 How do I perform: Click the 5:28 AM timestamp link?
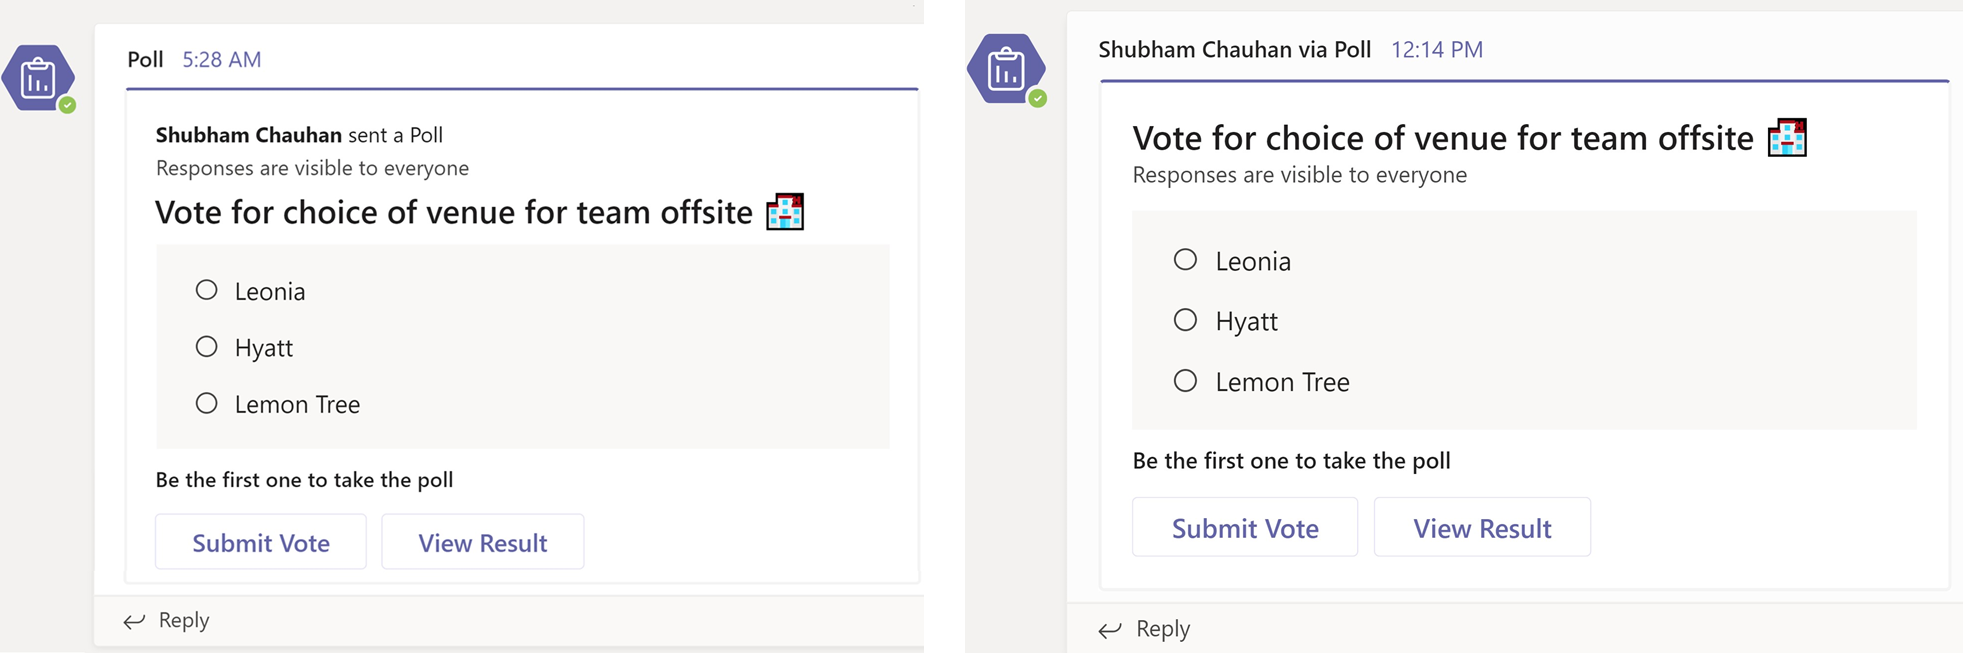click(221, 60)
